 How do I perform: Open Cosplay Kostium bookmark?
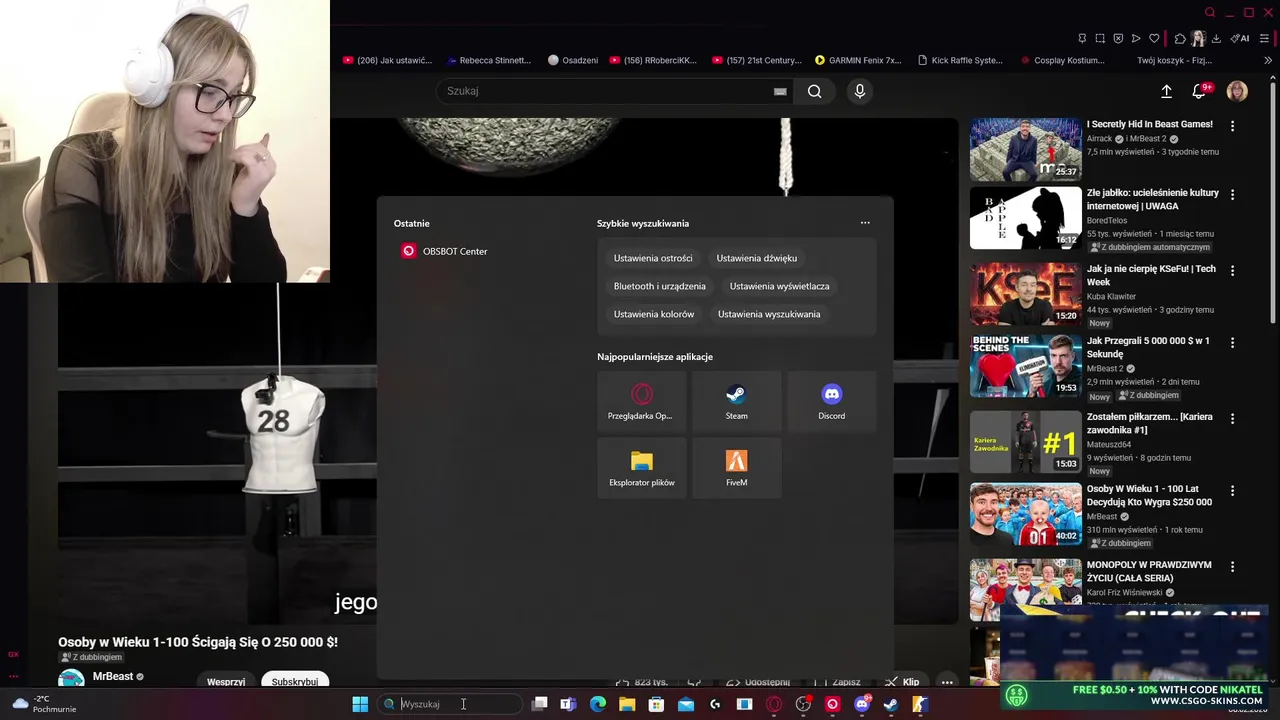coord(1063,60)
